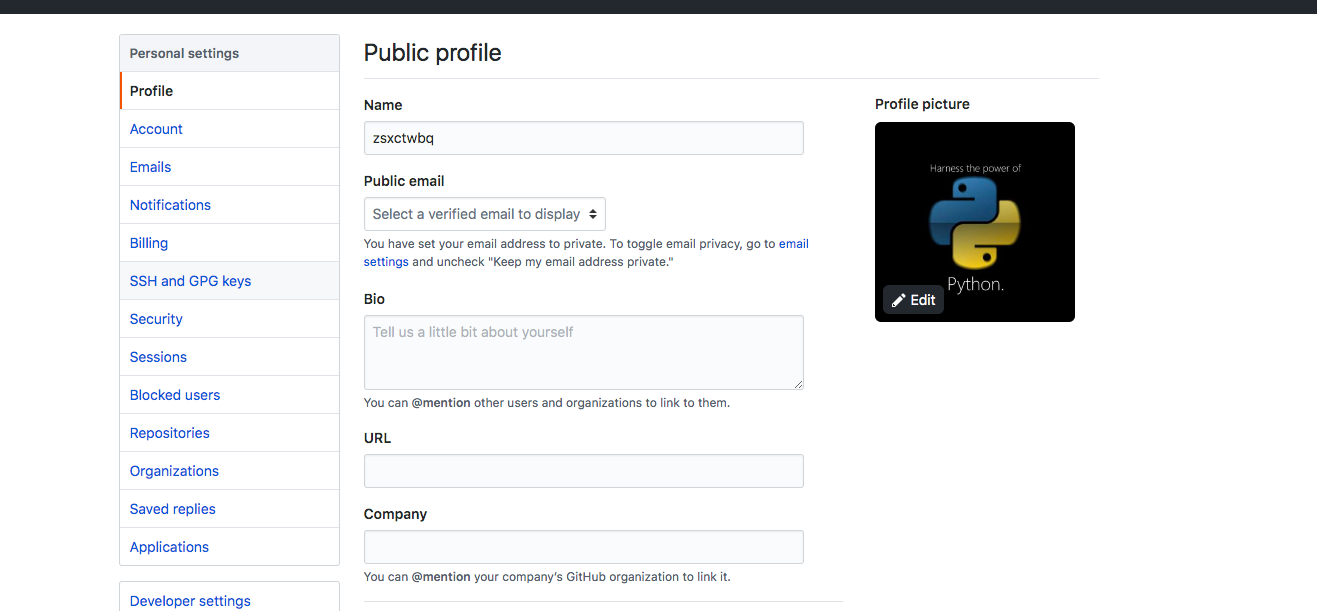Open the Public email dropdown
1317x611 pixels.
[x=485, y=214]
